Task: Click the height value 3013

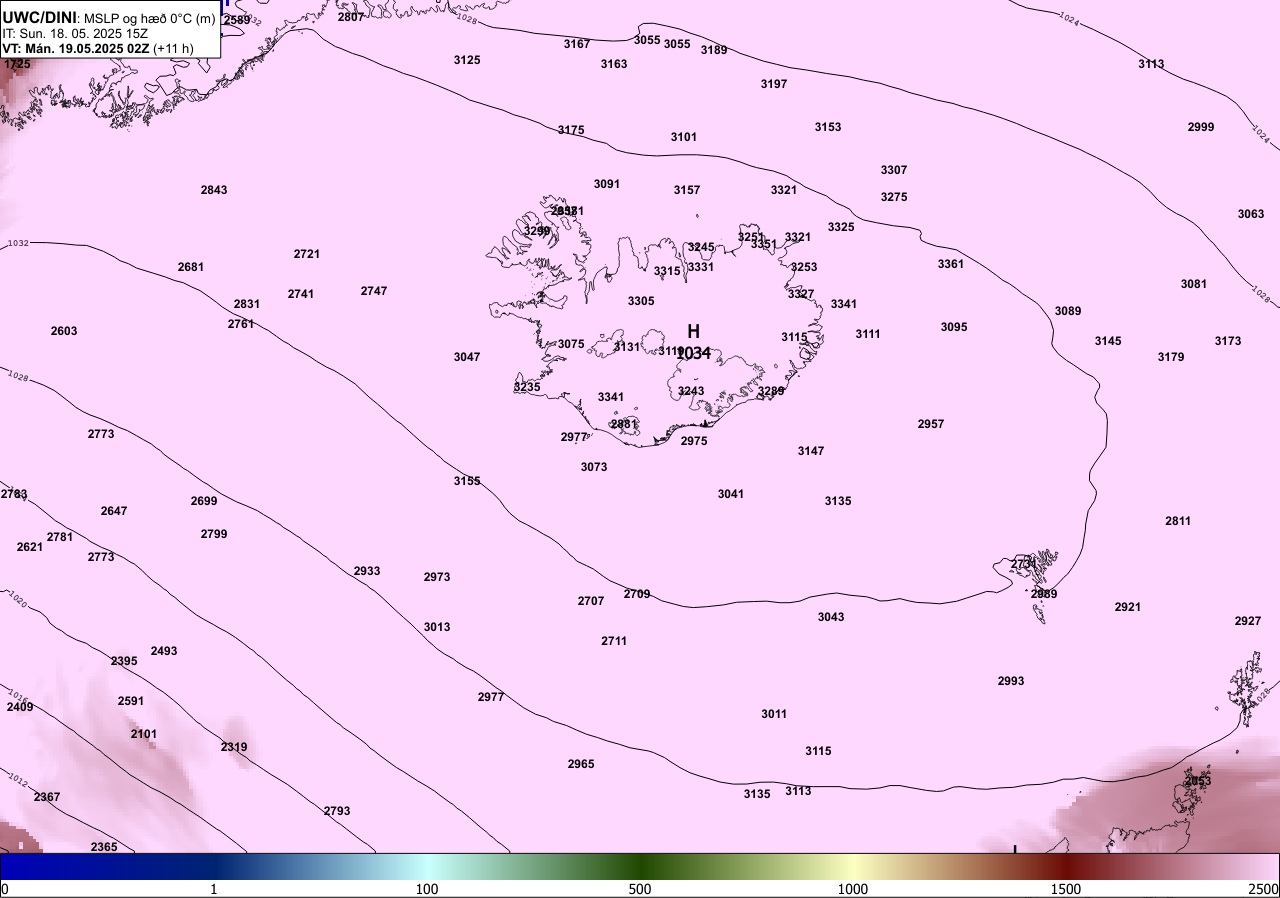Action: 437,627
